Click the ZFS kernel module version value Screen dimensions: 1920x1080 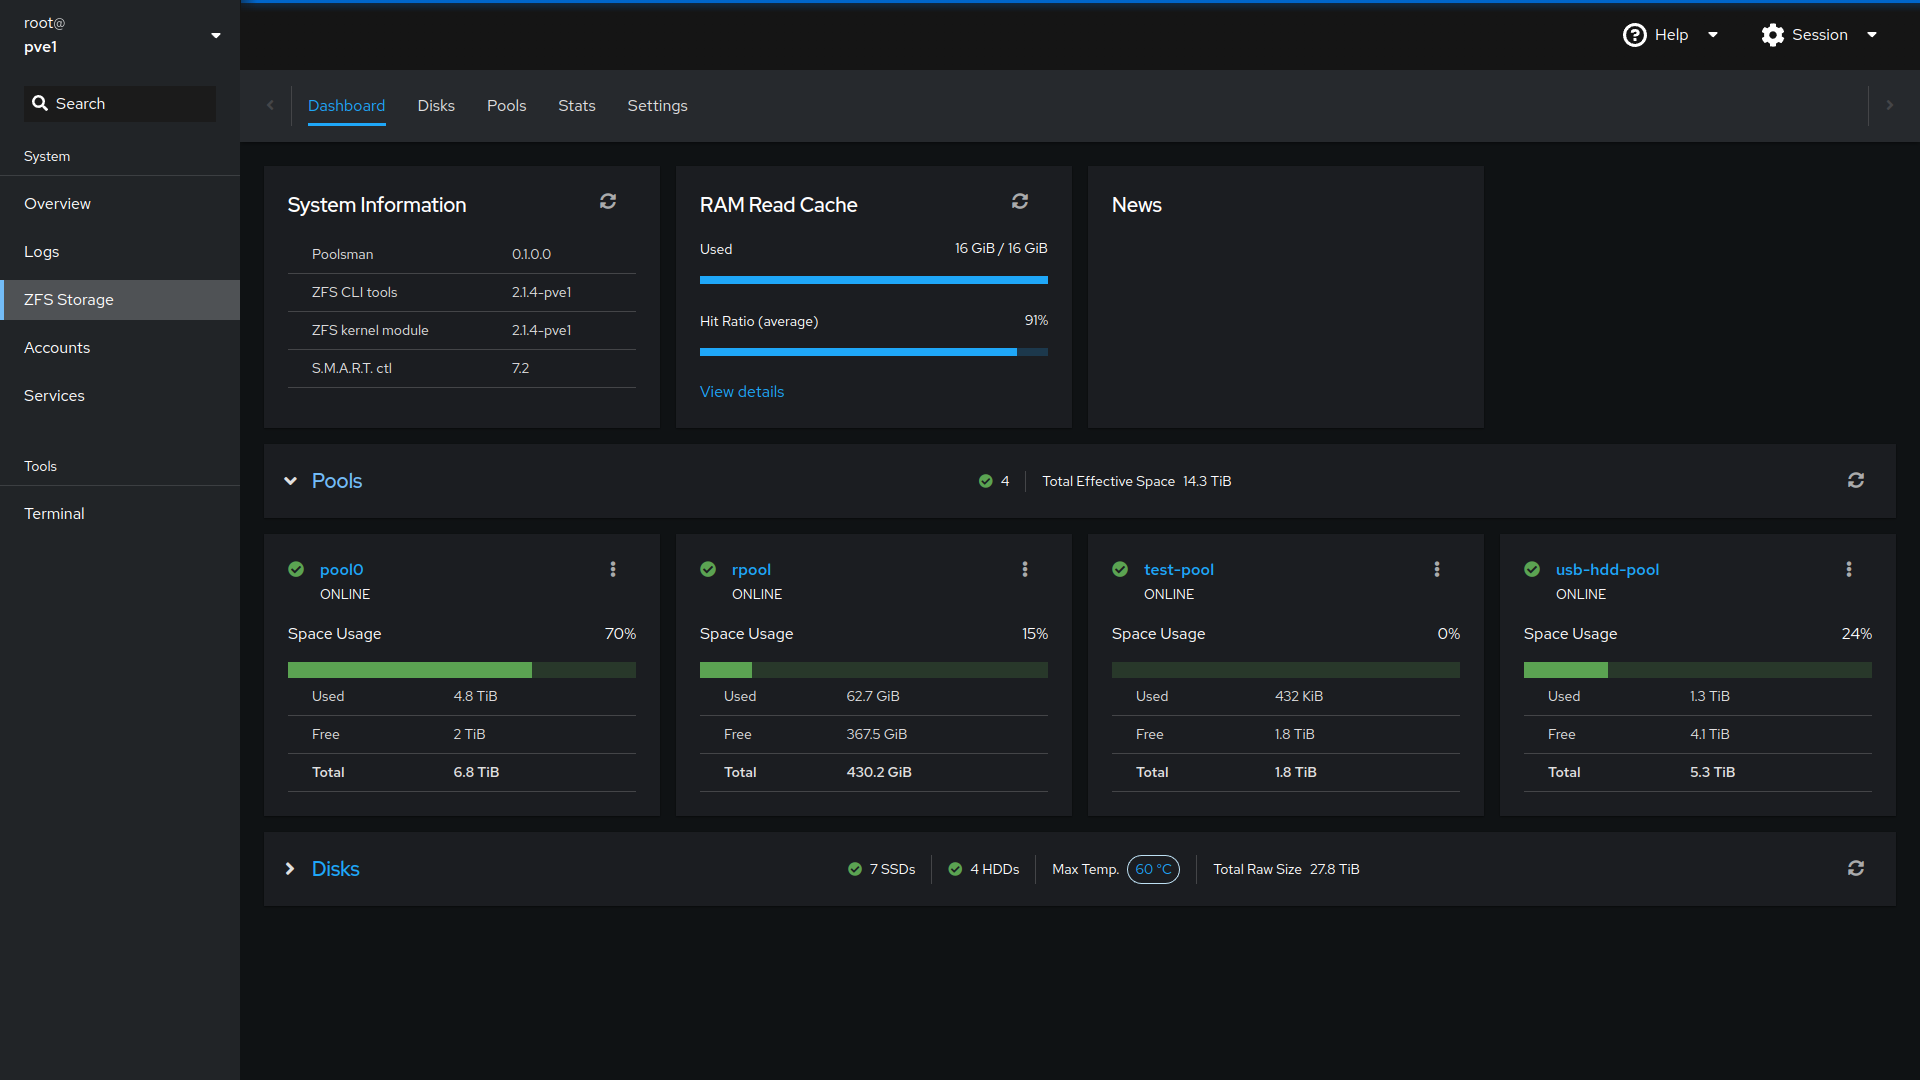(541, 330)
